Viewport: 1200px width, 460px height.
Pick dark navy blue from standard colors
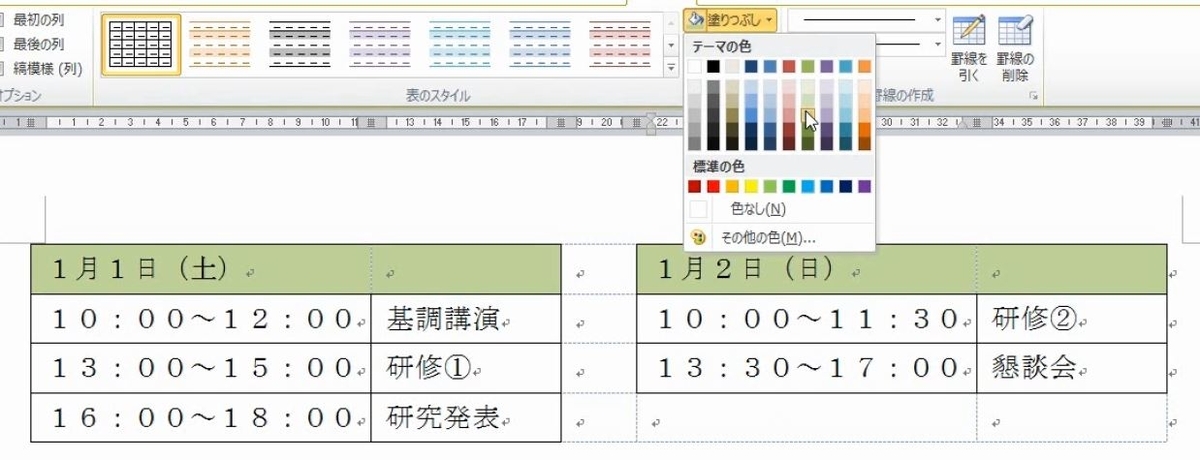(846, 186)
